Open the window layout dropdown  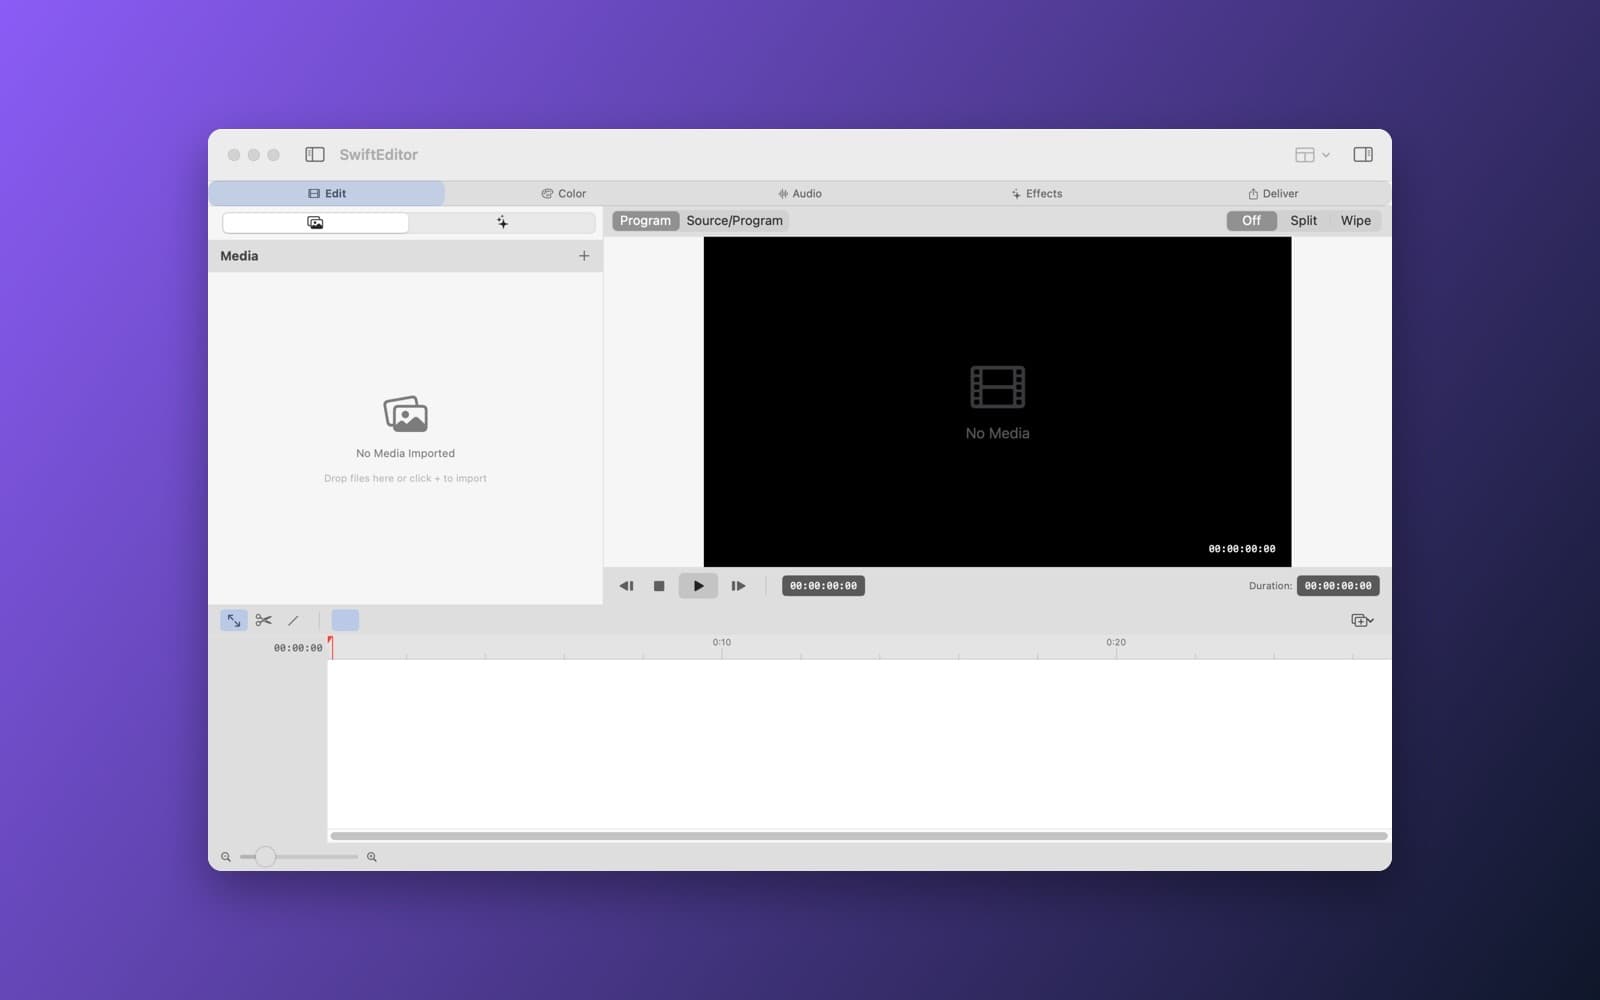(x=1312, y=154)
